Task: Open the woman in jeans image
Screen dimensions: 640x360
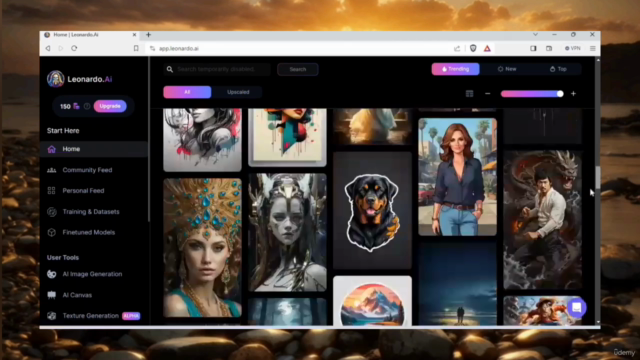Action: [458, 177]
